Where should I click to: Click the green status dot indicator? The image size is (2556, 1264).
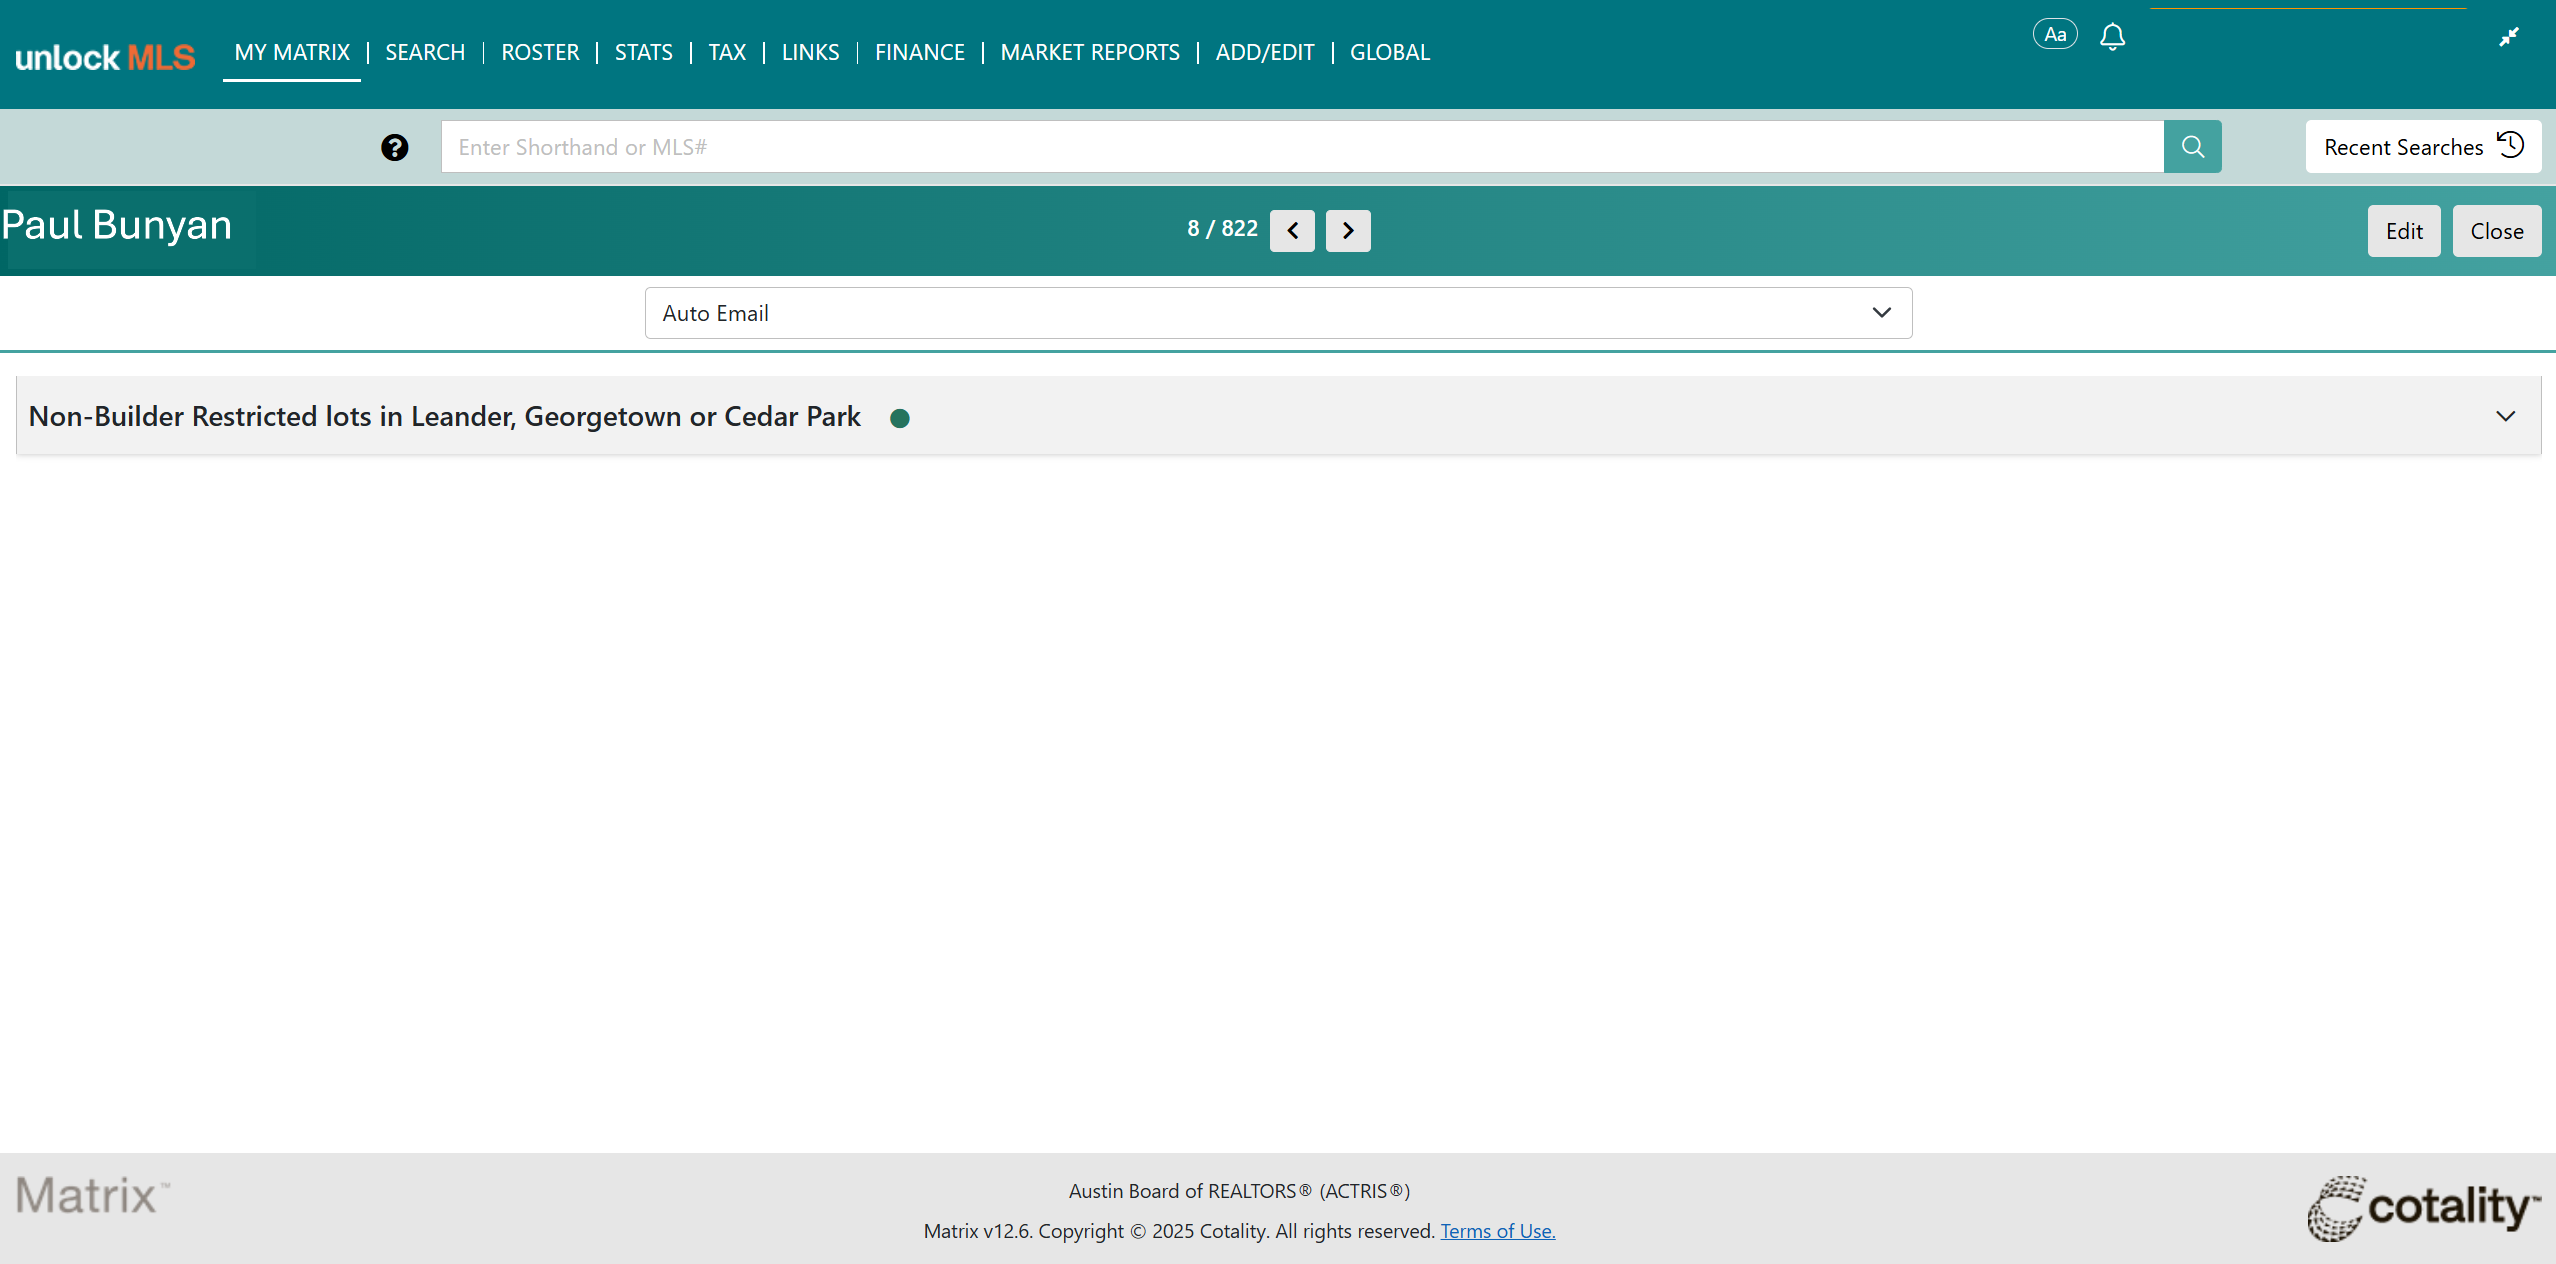tap(900, 419)
